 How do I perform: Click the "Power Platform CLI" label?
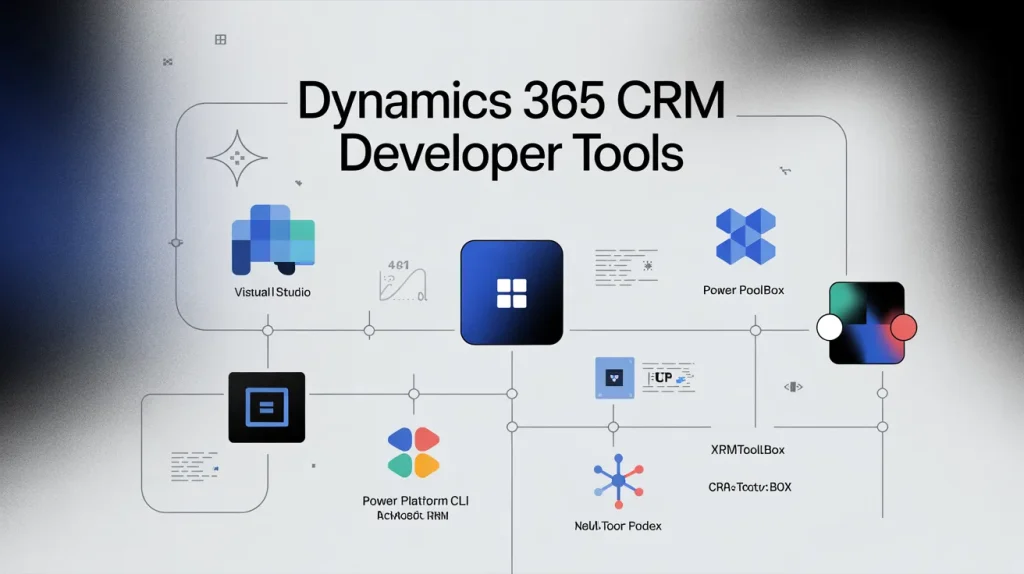pyautogui.click(x=415, y=501)
